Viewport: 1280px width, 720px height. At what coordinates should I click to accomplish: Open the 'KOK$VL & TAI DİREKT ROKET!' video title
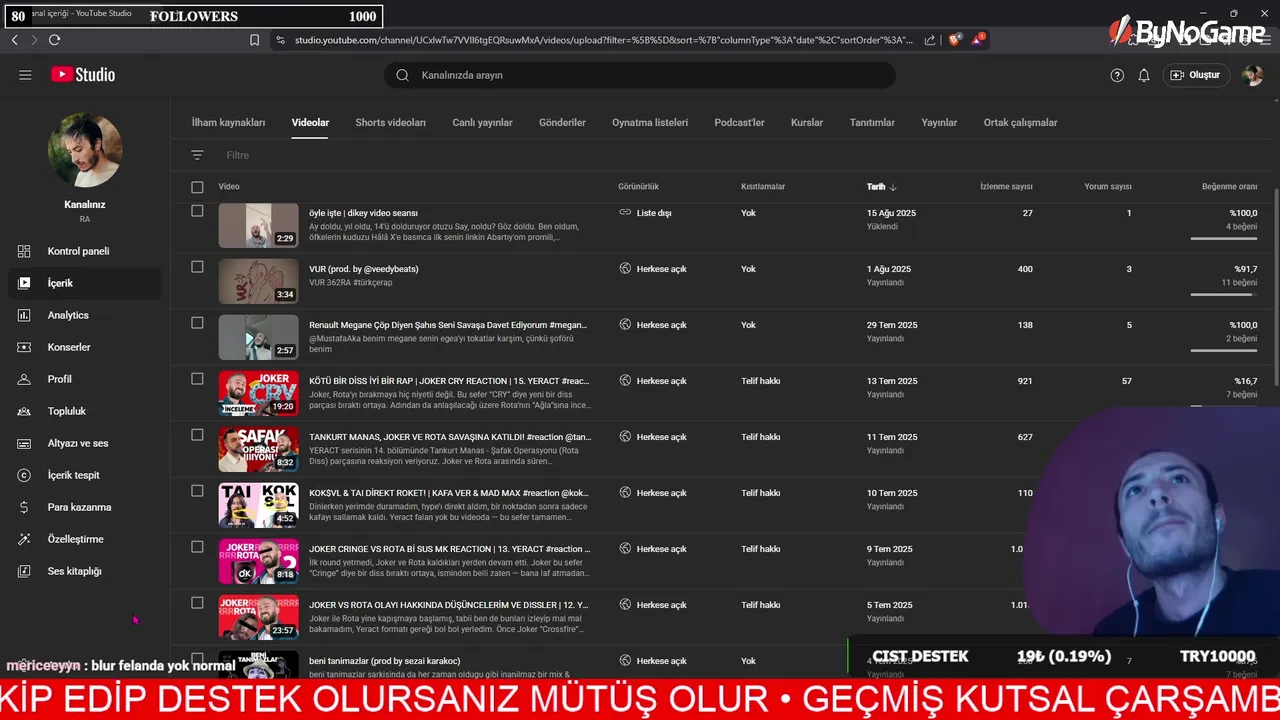tap(448, 493)
